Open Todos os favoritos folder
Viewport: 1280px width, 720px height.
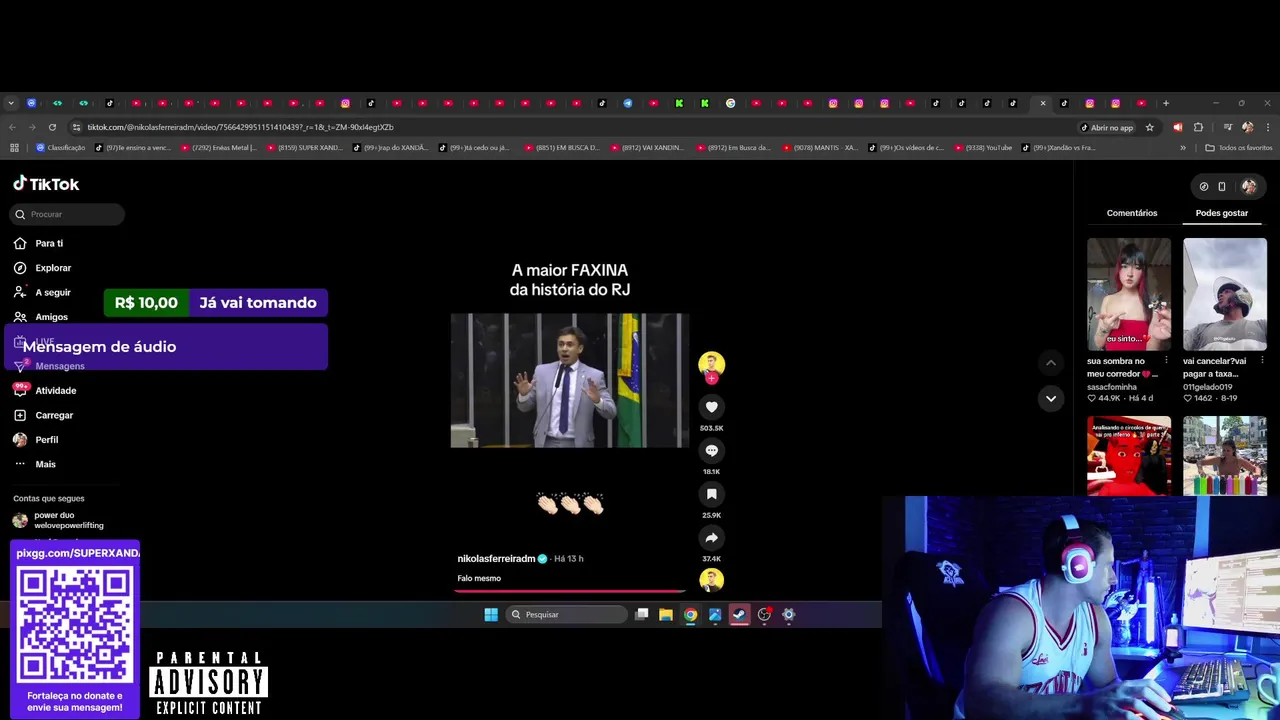click(x=1239, y=148)
